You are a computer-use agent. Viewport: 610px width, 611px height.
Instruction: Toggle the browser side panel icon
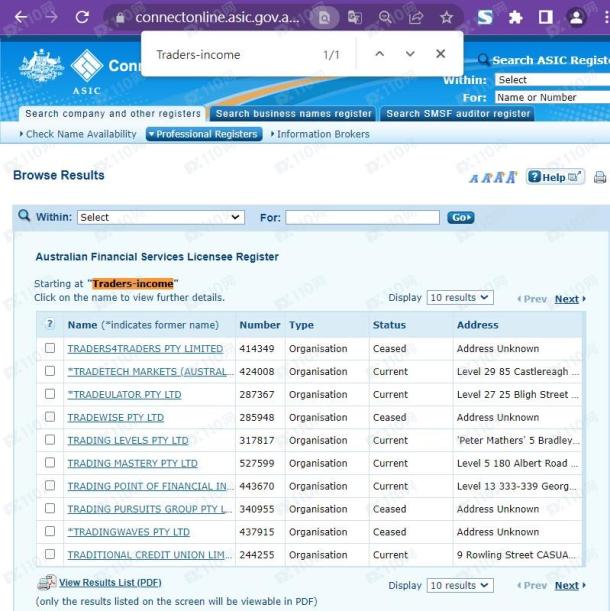coord(546,17)
